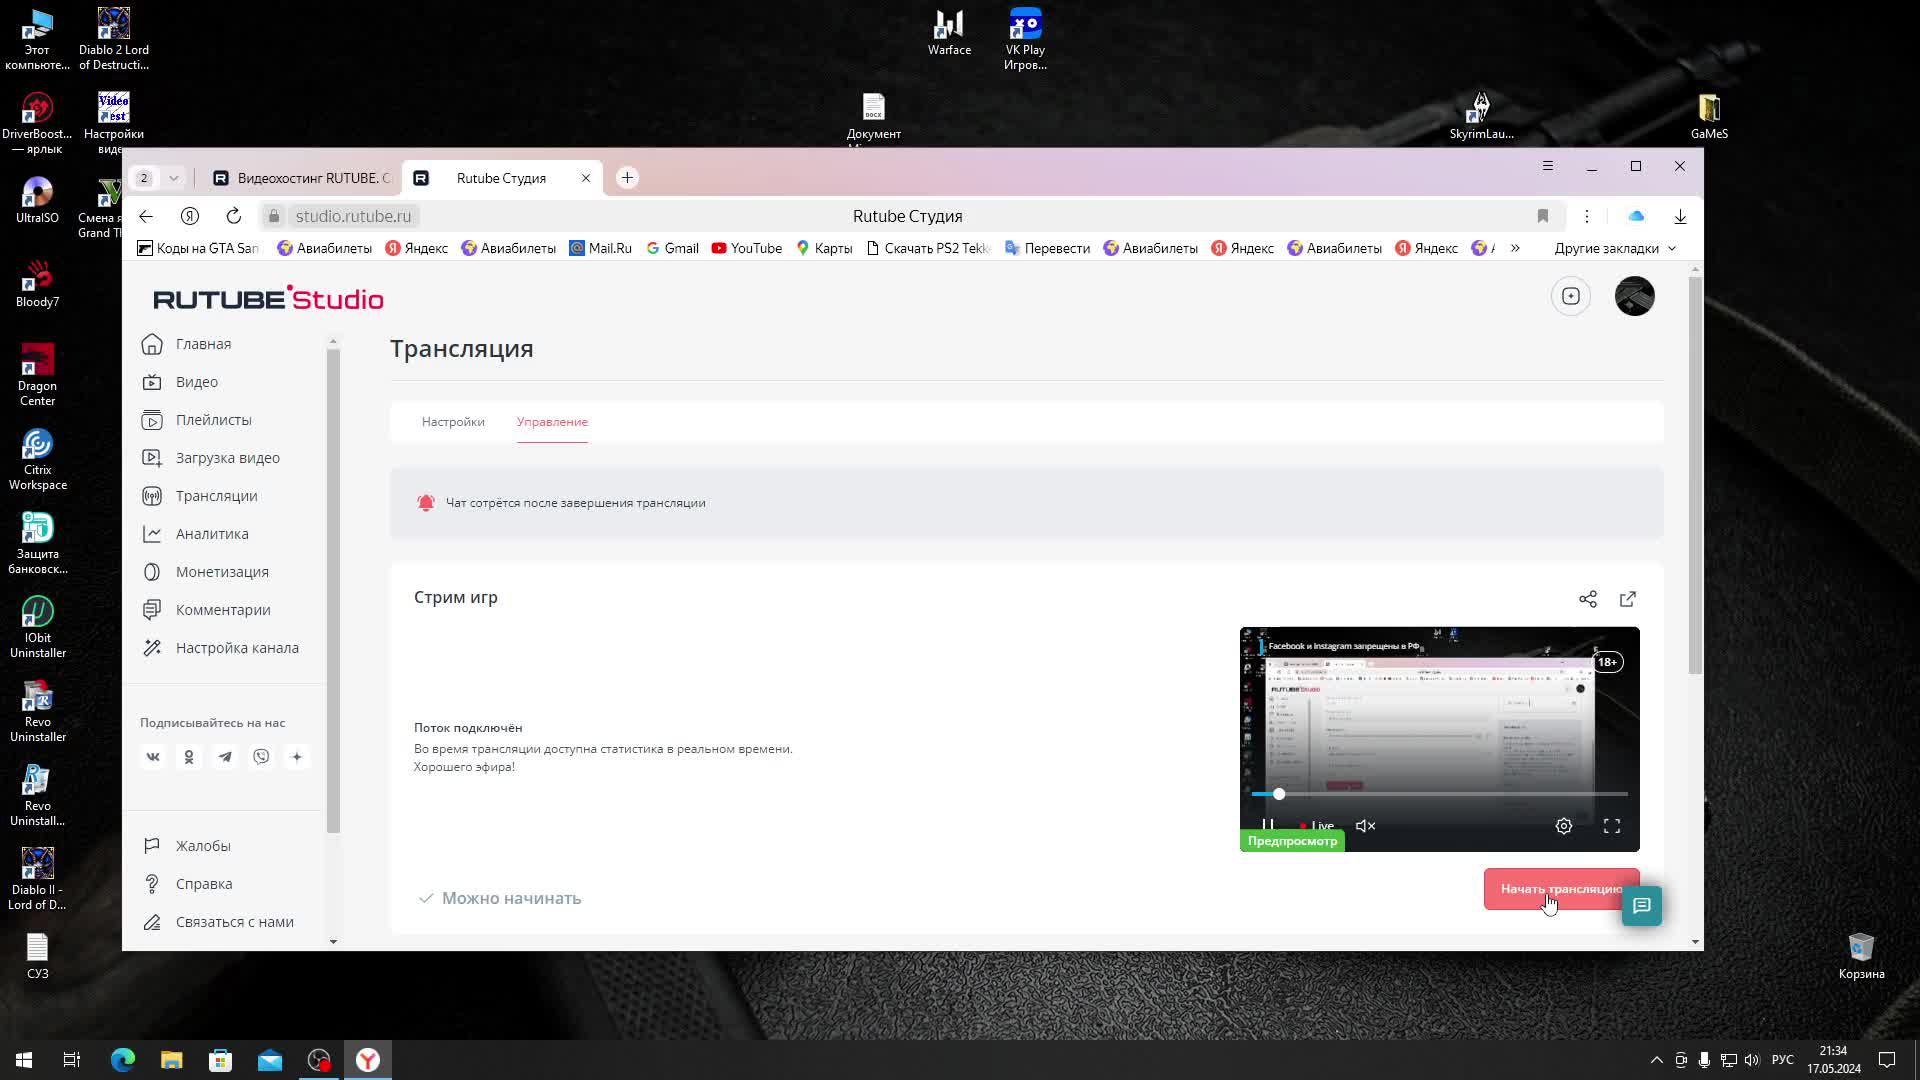The width and height of the screenshot is (1920, 1080).
Task: Open the user profile avatar
Action: point(1635,296)
